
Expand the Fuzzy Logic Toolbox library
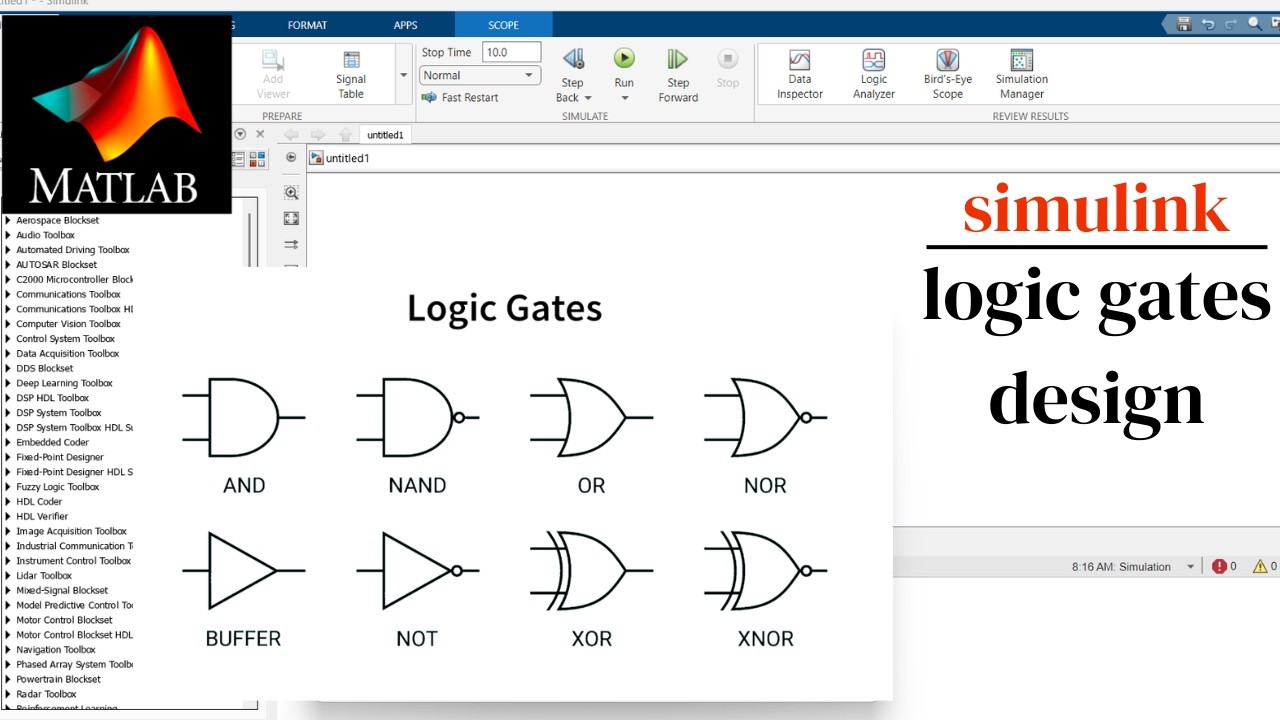tap(8, 487)
